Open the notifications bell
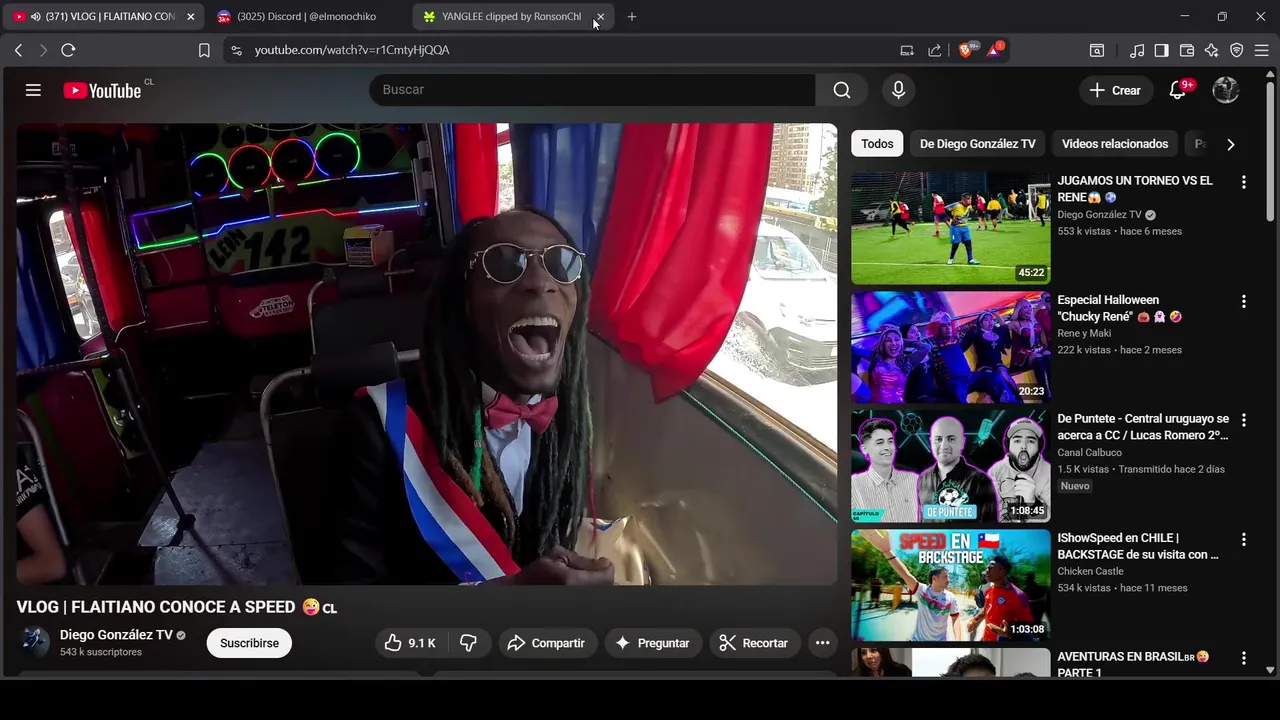Viewport: 1280px width, 720px height. pos(1178,90)
